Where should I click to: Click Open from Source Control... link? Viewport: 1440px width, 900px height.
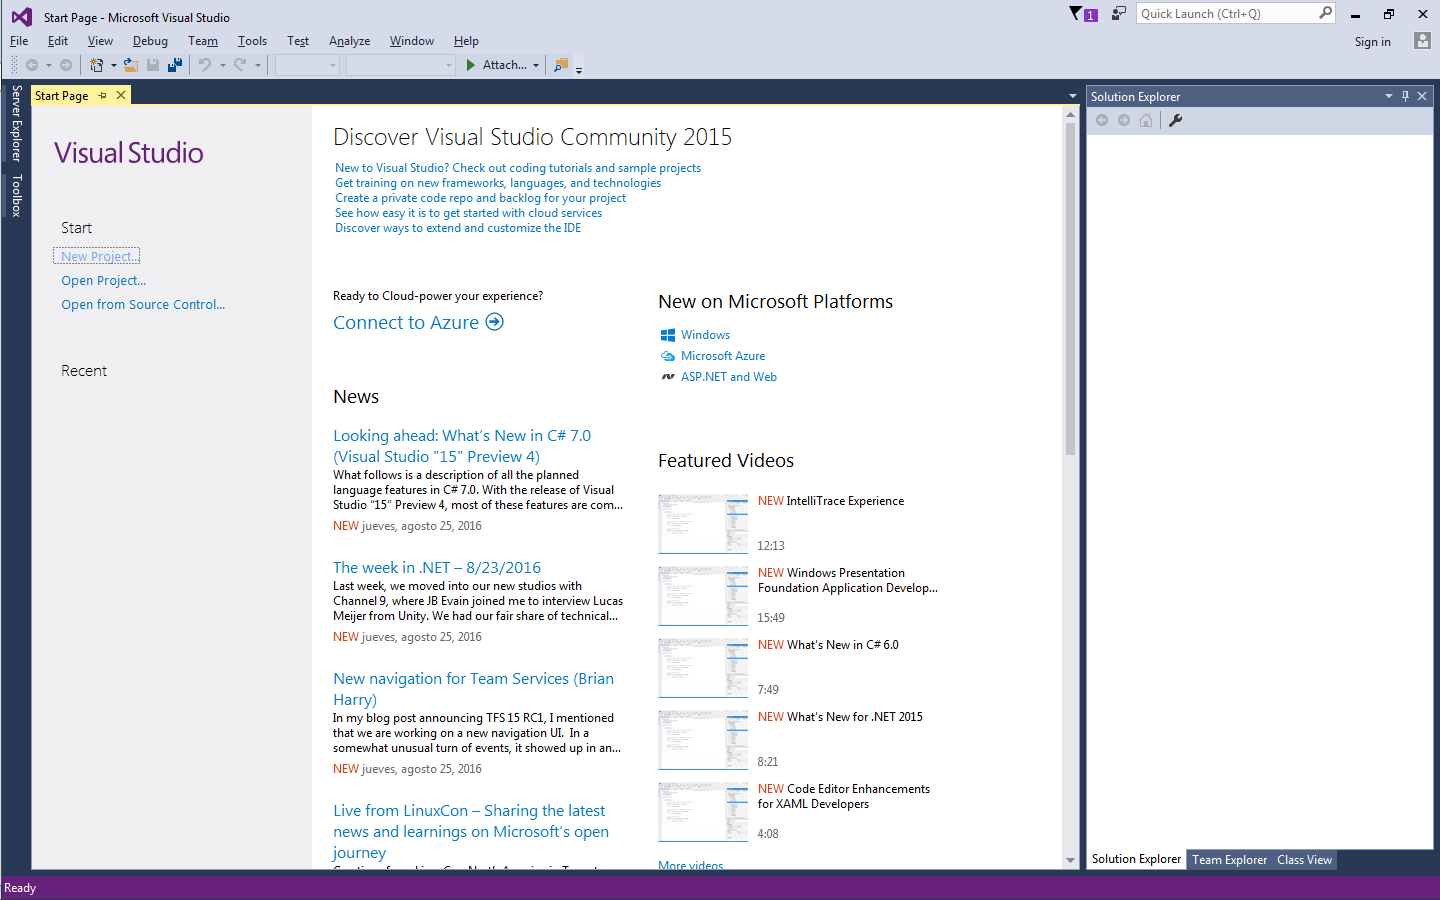click(x=143, y=305)
